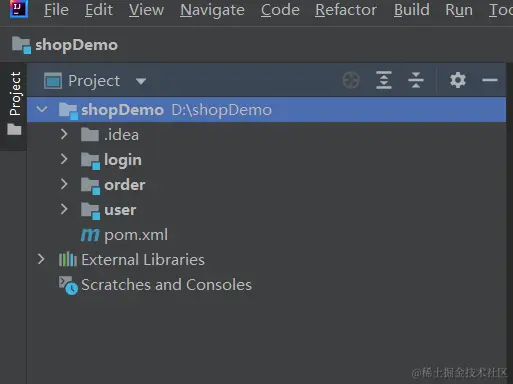Click the Select Opened File locate icon
The width and height of the screenshot is (513, 384).
351,80
